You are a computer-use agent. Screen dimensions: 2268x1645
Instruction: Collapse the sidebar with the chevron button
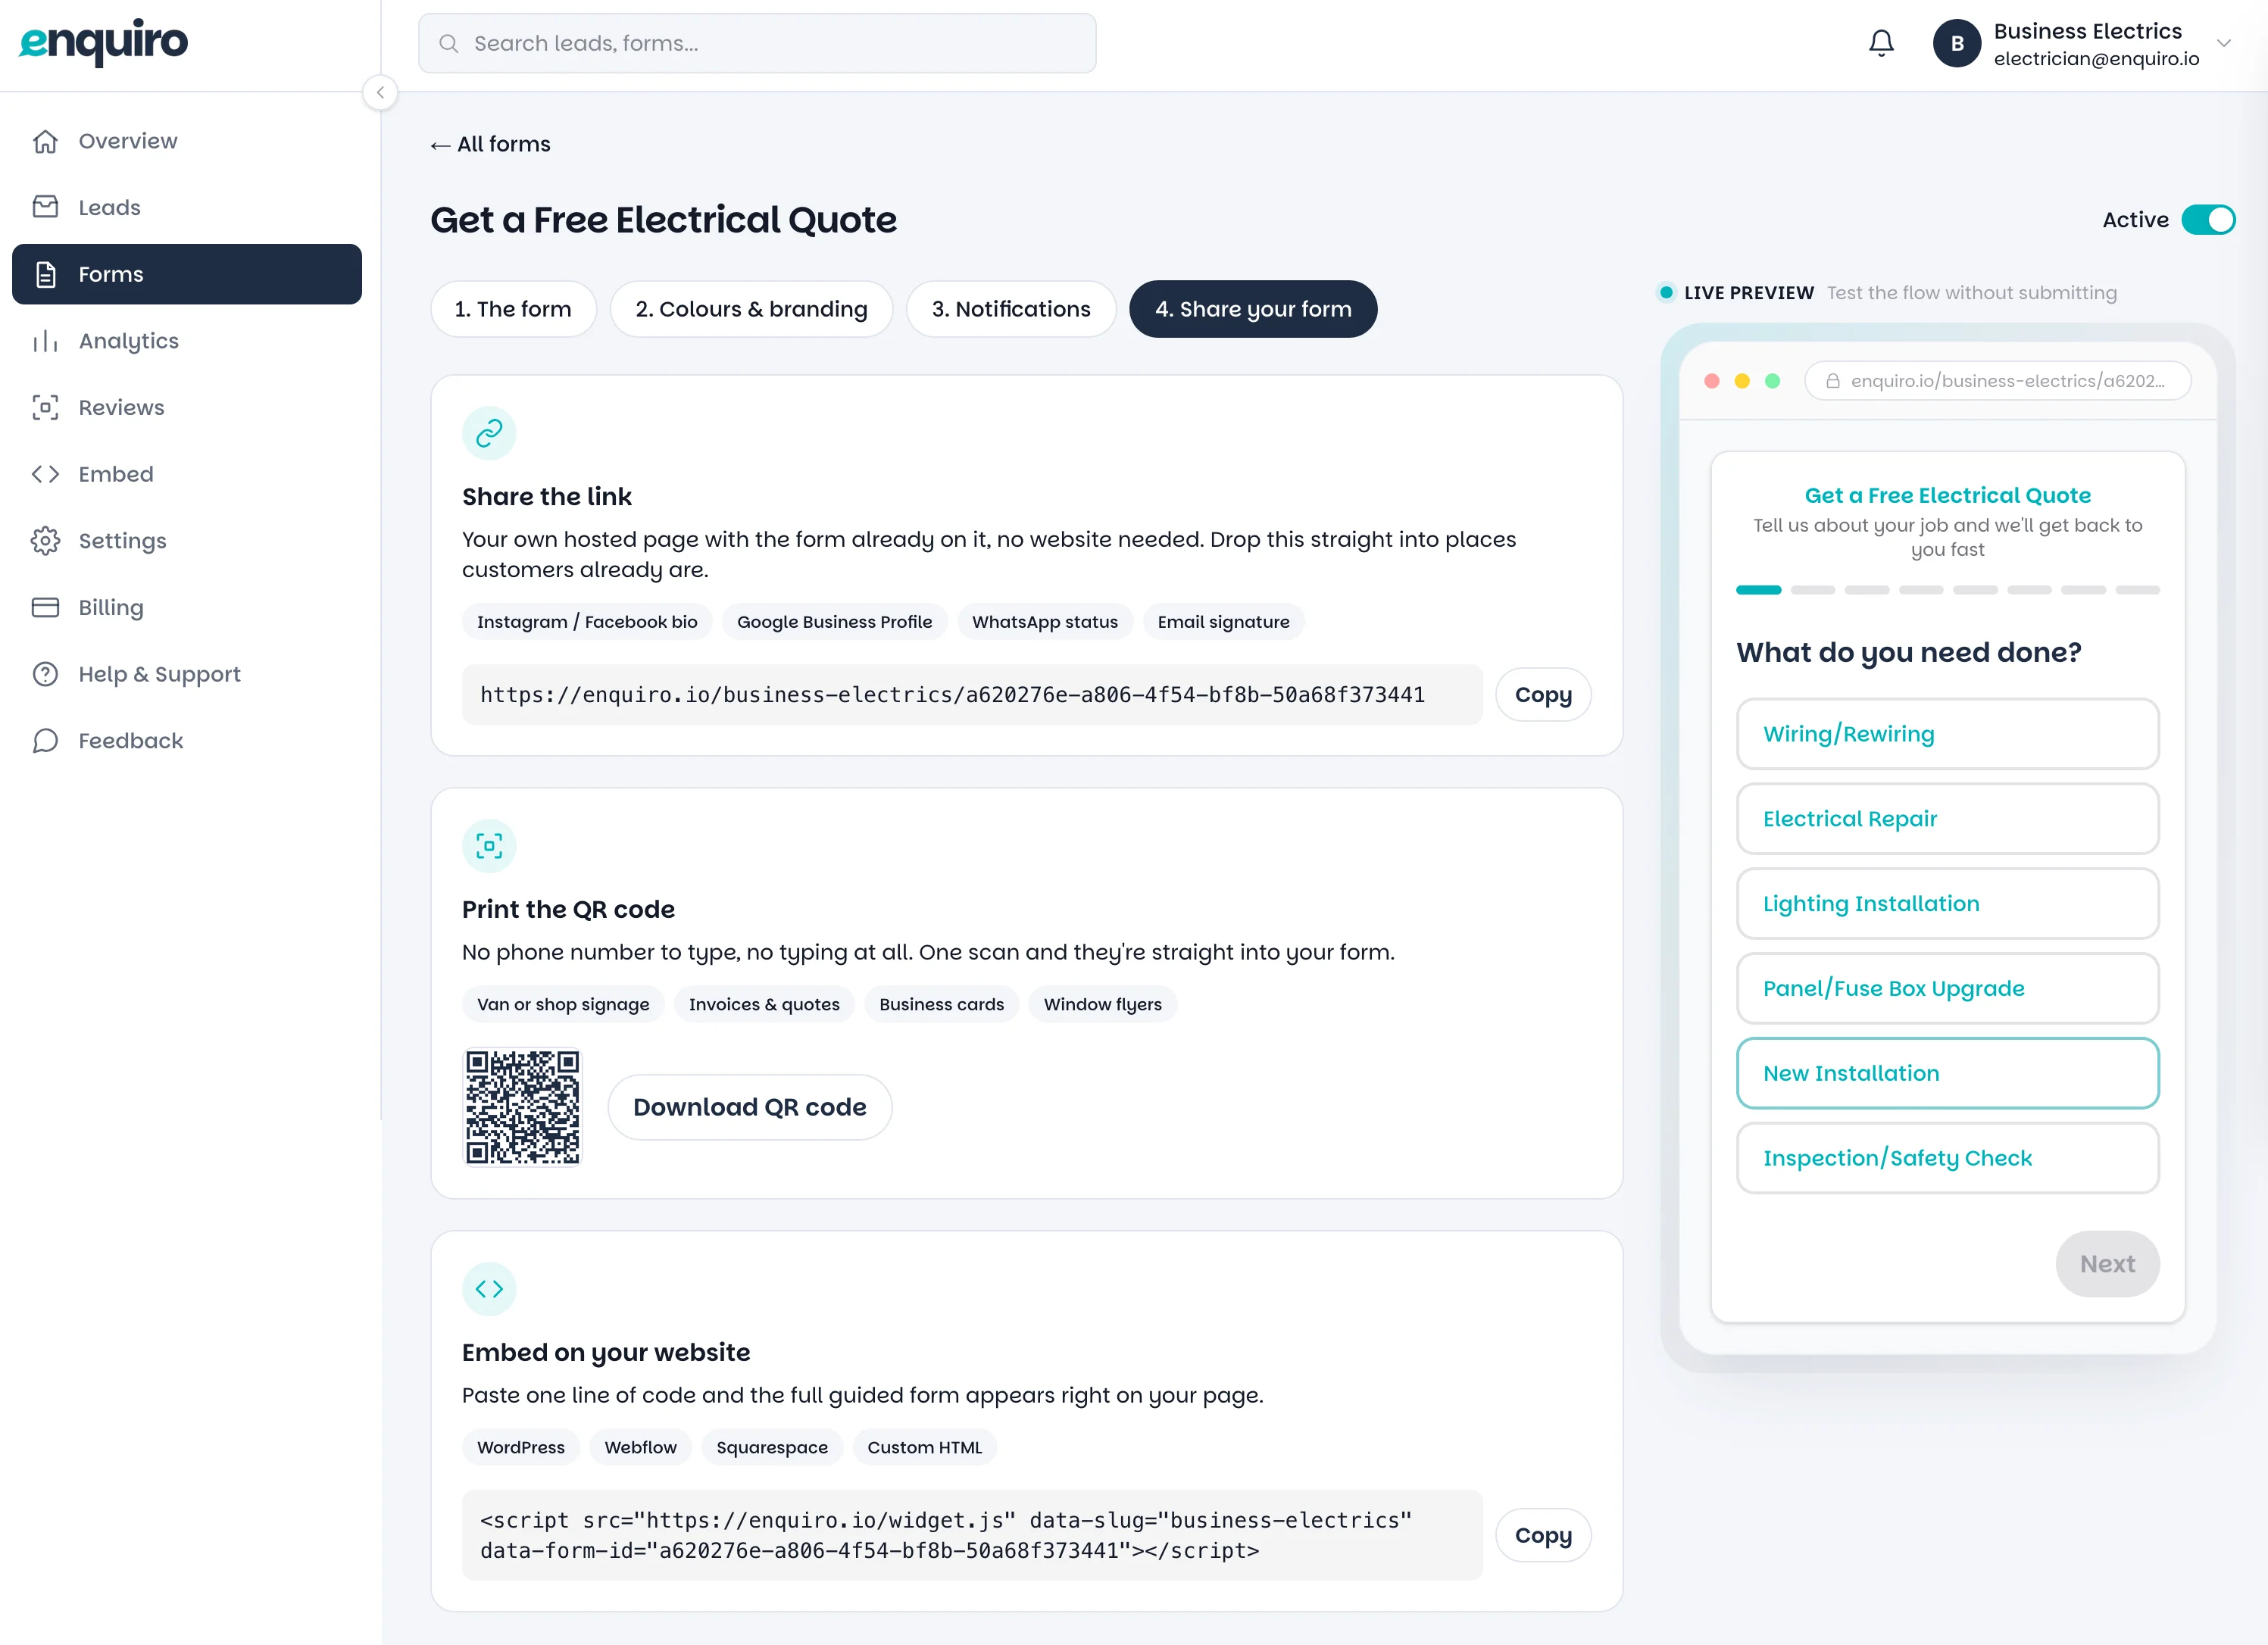tap(380, 92)
